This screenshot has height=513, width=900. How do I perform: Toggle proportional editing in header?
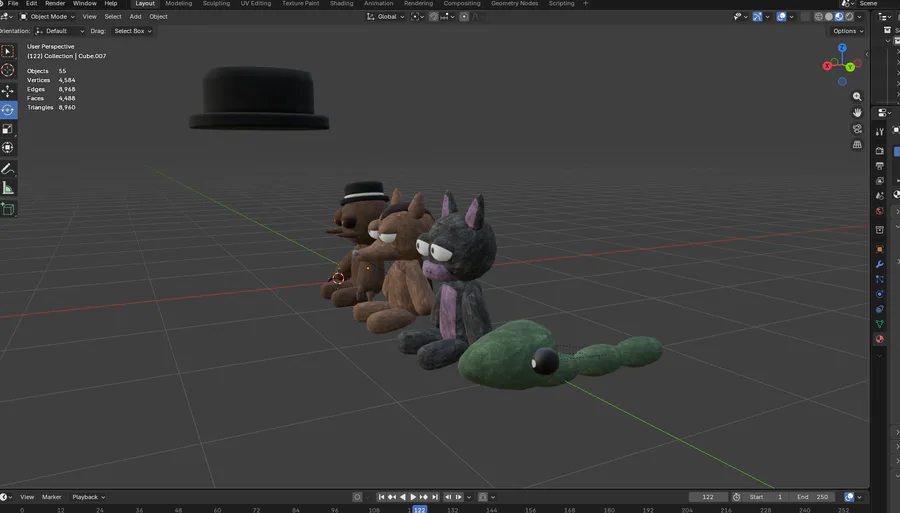click(x=464, y=17)
